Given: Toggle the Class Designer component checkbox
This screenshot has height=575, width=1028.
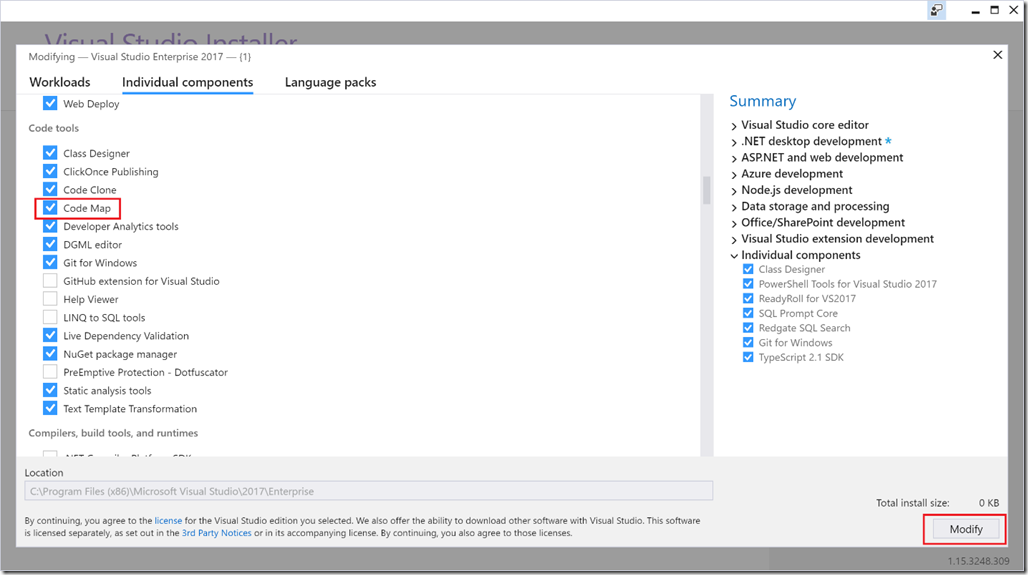Looking at the screenshot, I should tap(50, 153).
